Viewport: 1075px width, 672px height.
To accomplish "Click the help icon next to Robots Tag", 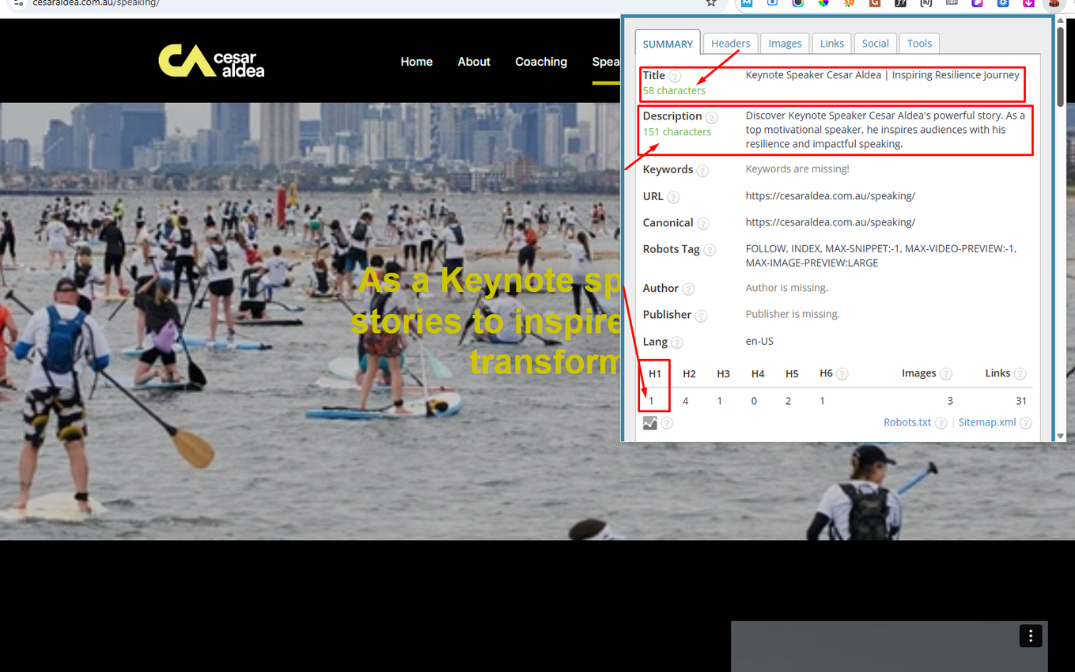I will tap(709, 250).
